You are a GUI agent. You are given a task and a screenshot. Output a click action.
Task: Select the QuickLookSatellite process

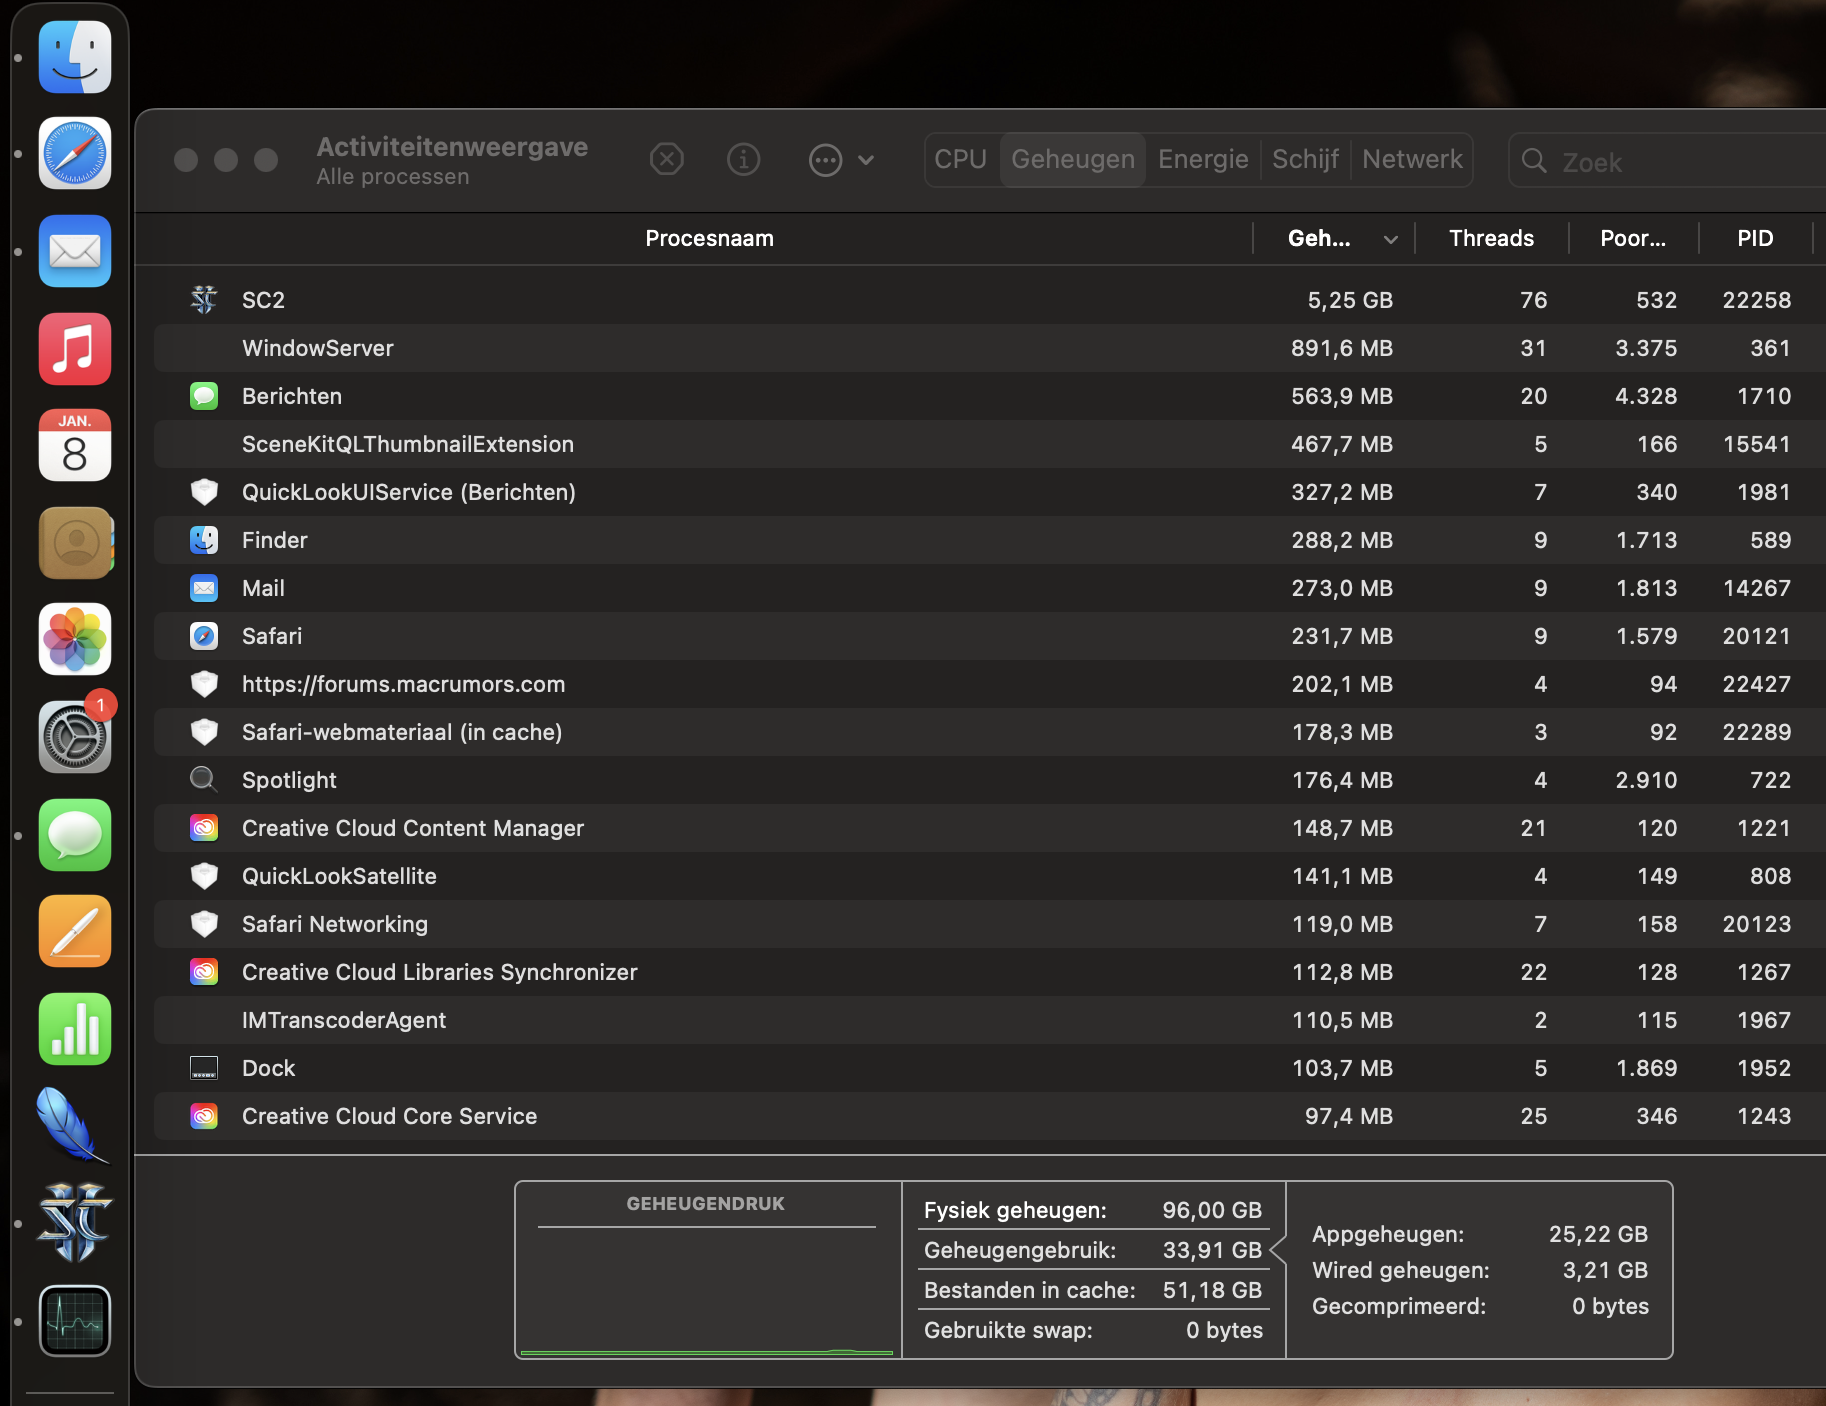tap(990, 876)
